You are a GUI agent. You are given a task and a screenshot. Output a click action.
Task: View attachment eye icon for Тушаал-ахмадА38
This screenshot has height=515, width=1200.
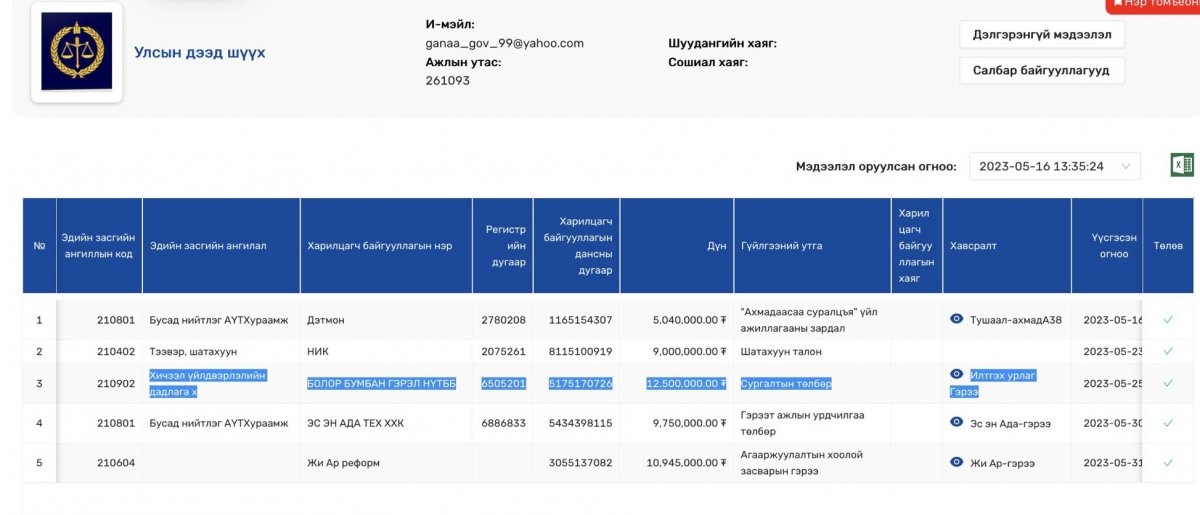point(956,319)
